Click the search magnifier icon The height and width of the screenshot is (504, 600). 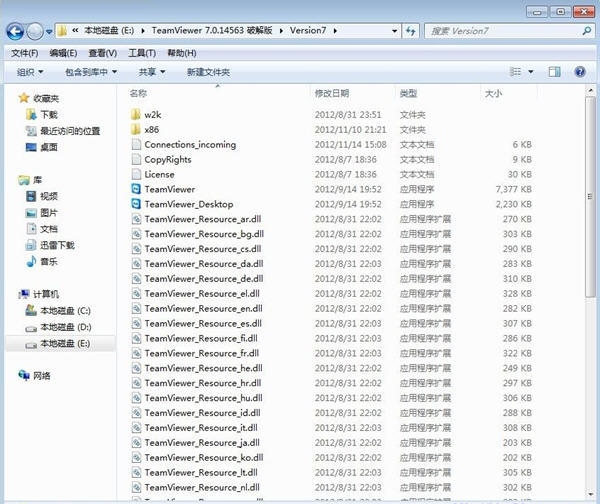pos(587,31)
